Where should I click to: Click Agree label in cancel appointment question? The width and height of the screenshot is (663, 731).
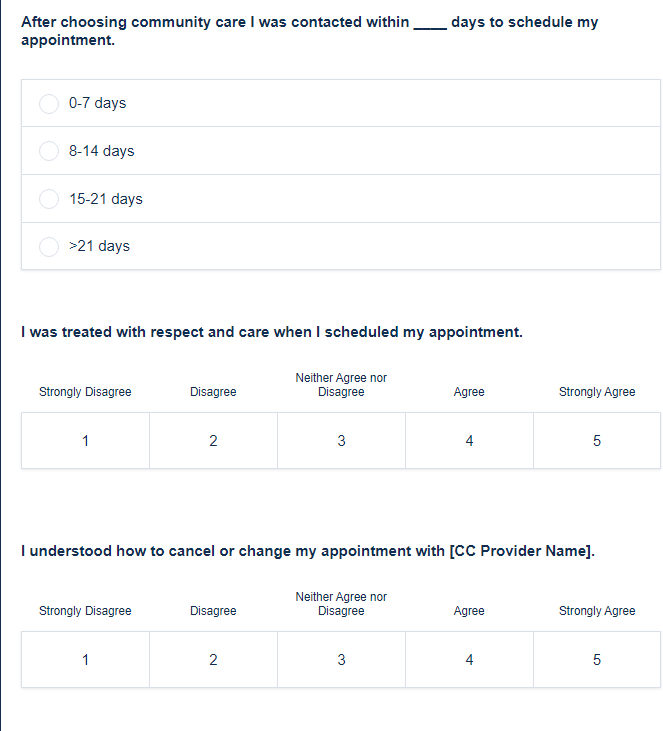coord(469,611)
